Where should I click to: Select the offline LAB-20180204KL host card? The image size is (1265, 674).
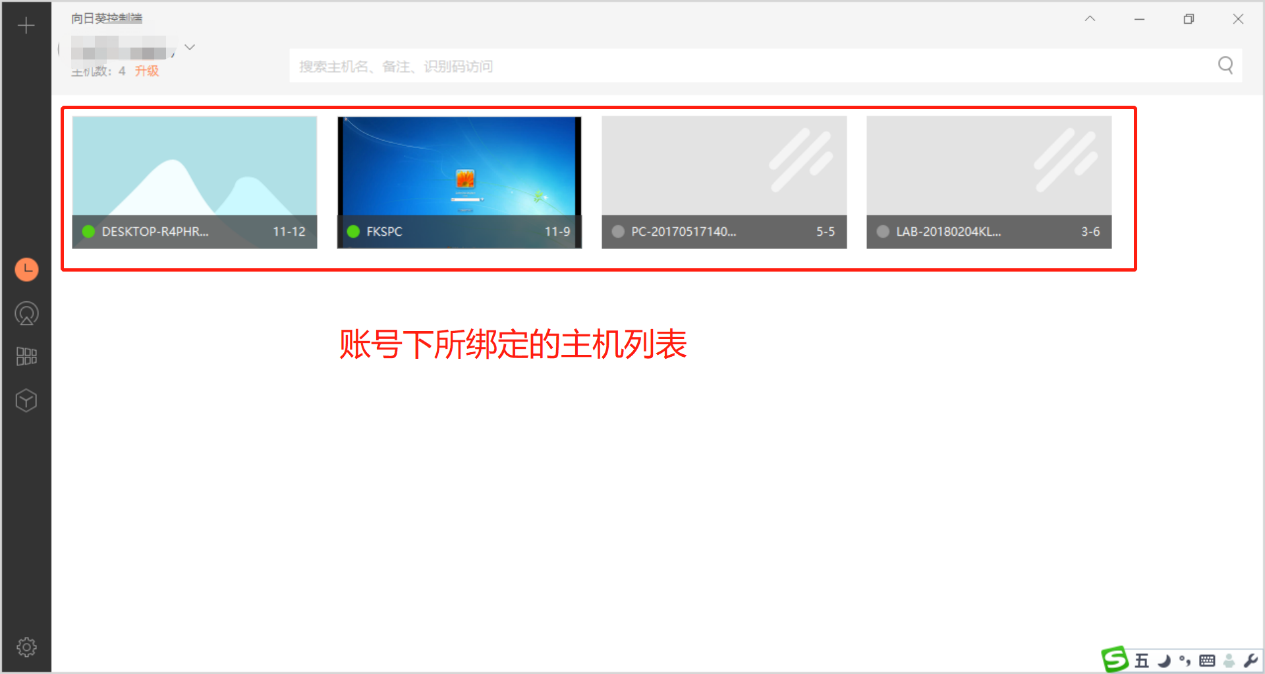[x=988, y=181]
